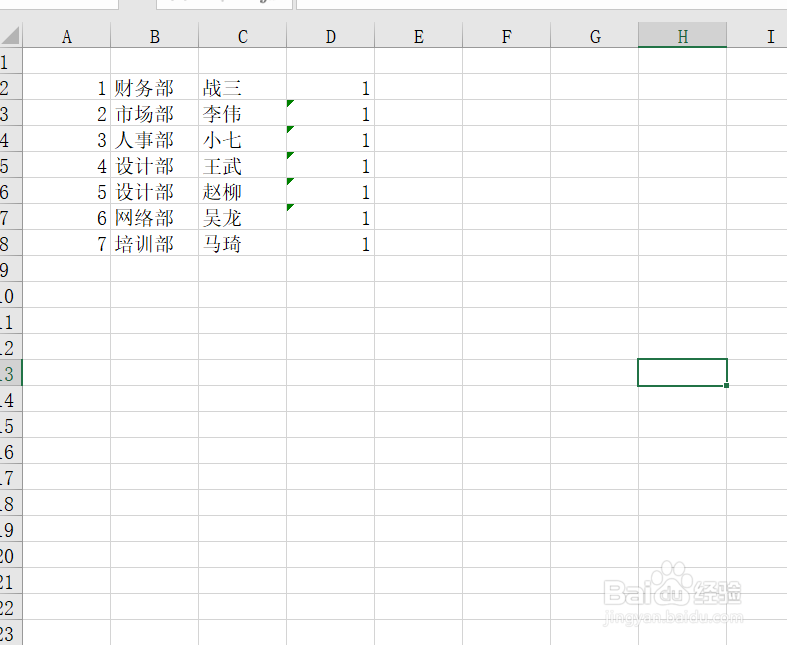Click cell B6 with 设计部 beside 赵柳
Screen dimensions: 787x645
[x=155, y=191]
